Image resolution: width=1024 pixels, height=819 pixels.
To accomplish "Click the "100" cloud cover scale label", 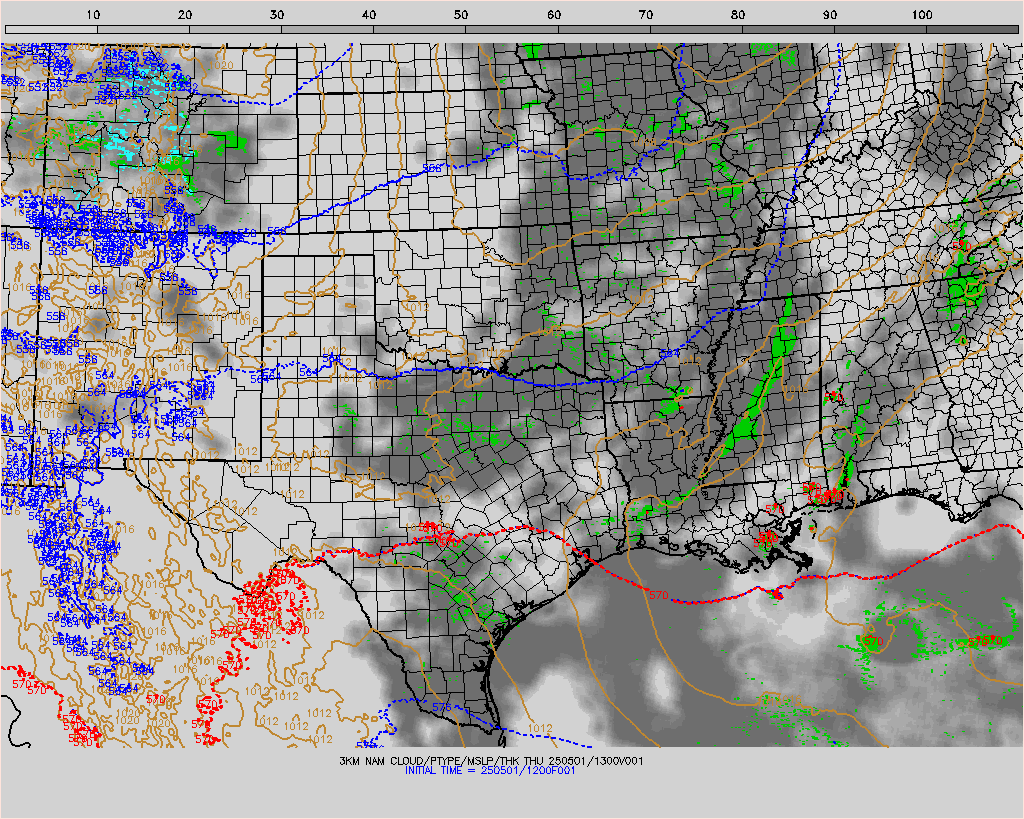I will 922,14.
